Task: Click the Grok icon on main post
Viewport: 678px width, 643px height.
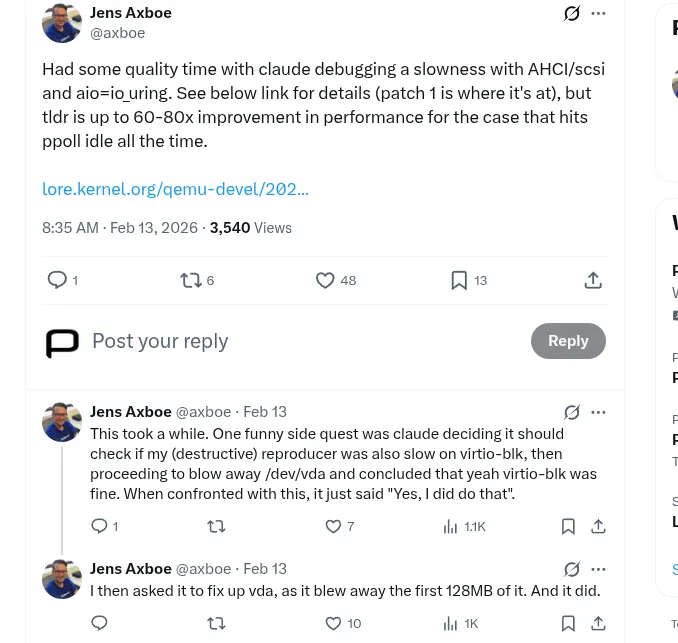Action: tap(572, 13)
